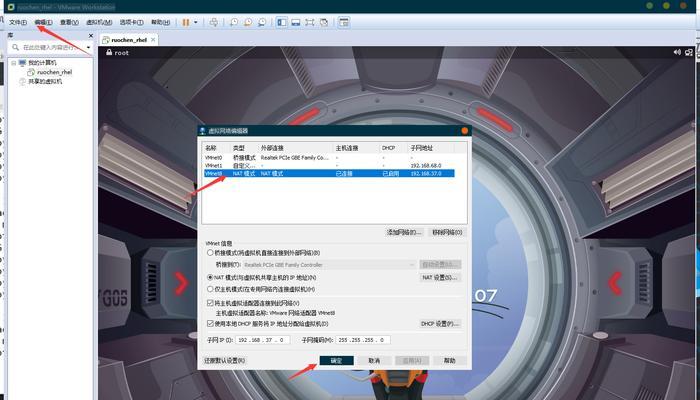Open the library search filter dropdown arrow
Screen dimensions: 700x400
[x=88, y=47]
